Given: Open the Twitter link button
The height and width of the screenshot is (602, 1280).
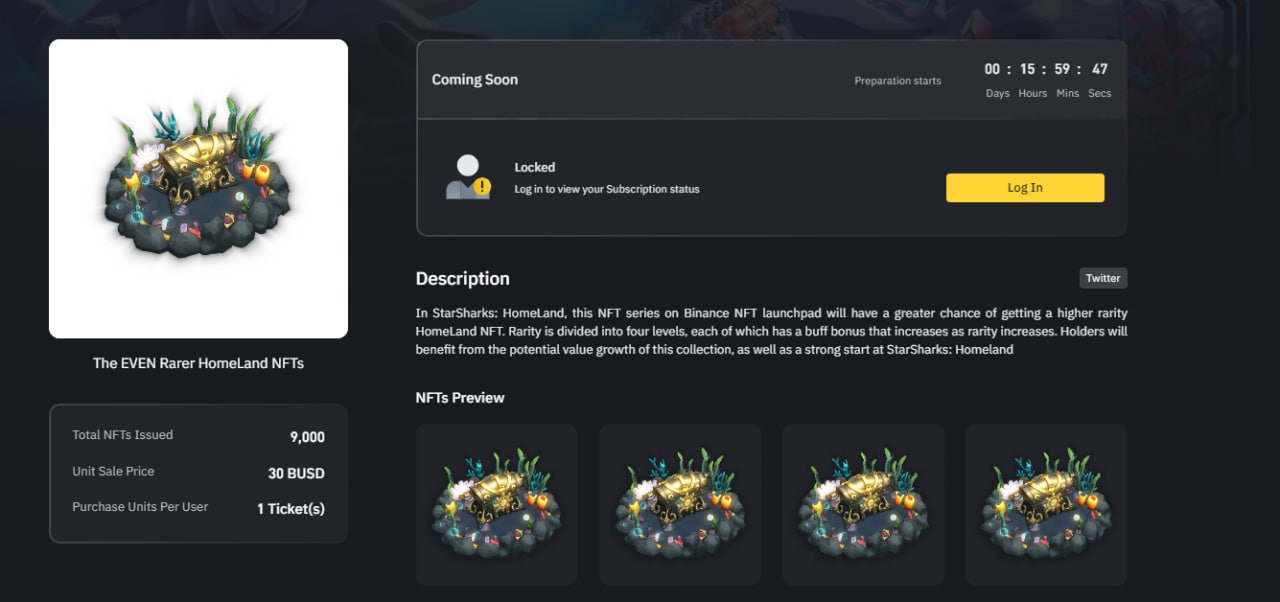Looking at the screenshot, I should point(1103,278).
